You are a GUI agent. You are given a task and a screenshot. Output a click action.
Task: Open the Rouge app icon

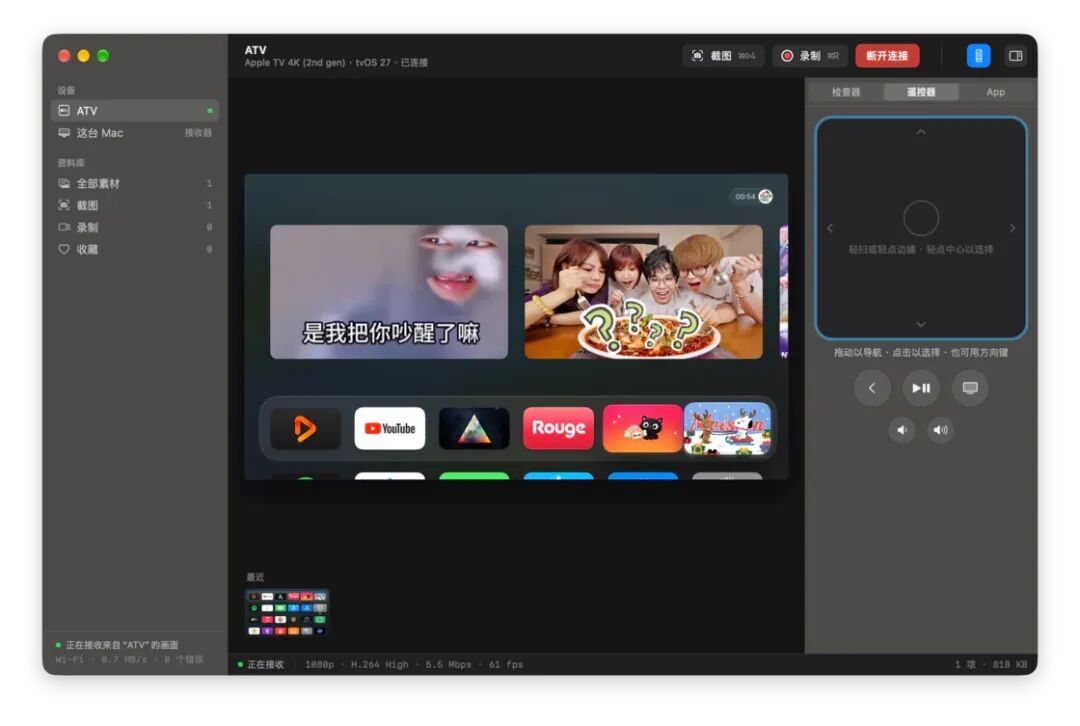pyautogui.click(x=558, y=428)
